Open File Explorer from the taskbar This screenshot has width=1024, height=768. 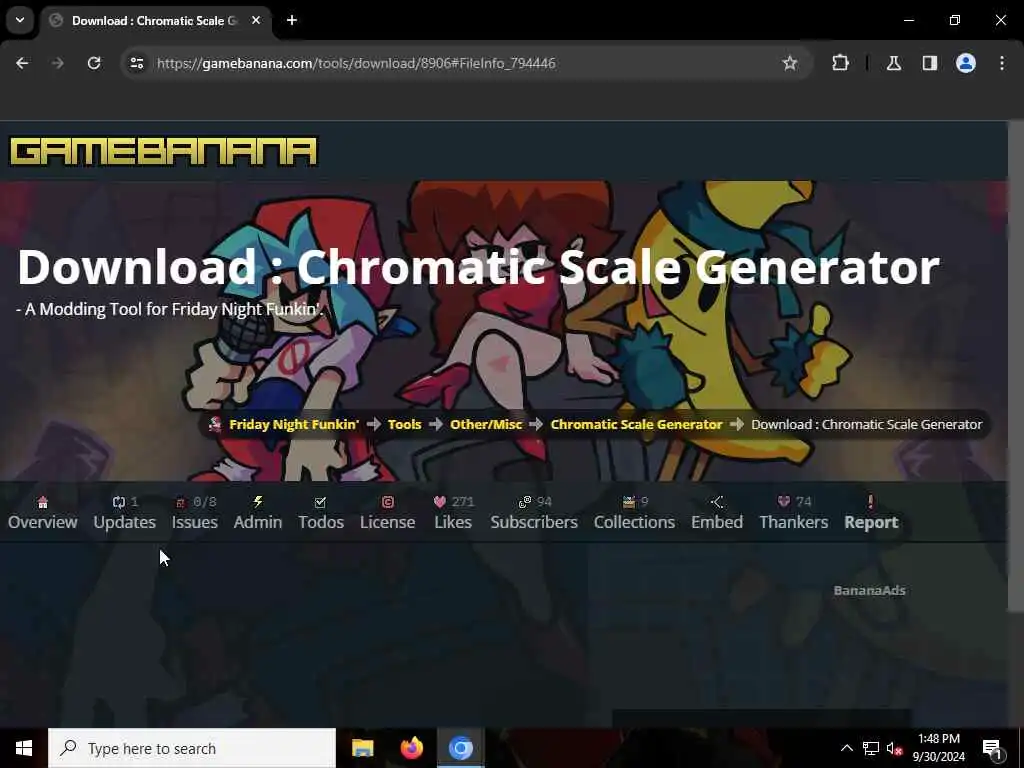point(362,748)
